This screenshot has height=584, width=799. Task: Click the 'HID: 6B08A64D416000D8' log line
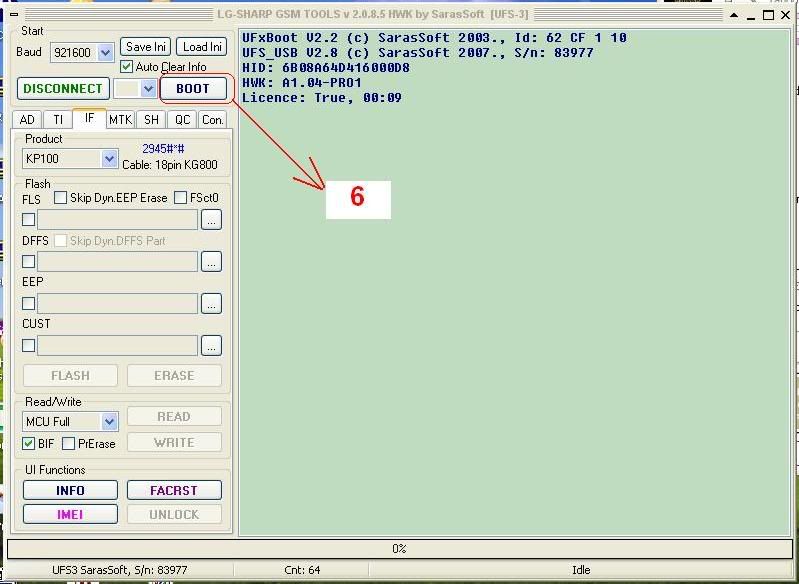click(x=326, y=67)
